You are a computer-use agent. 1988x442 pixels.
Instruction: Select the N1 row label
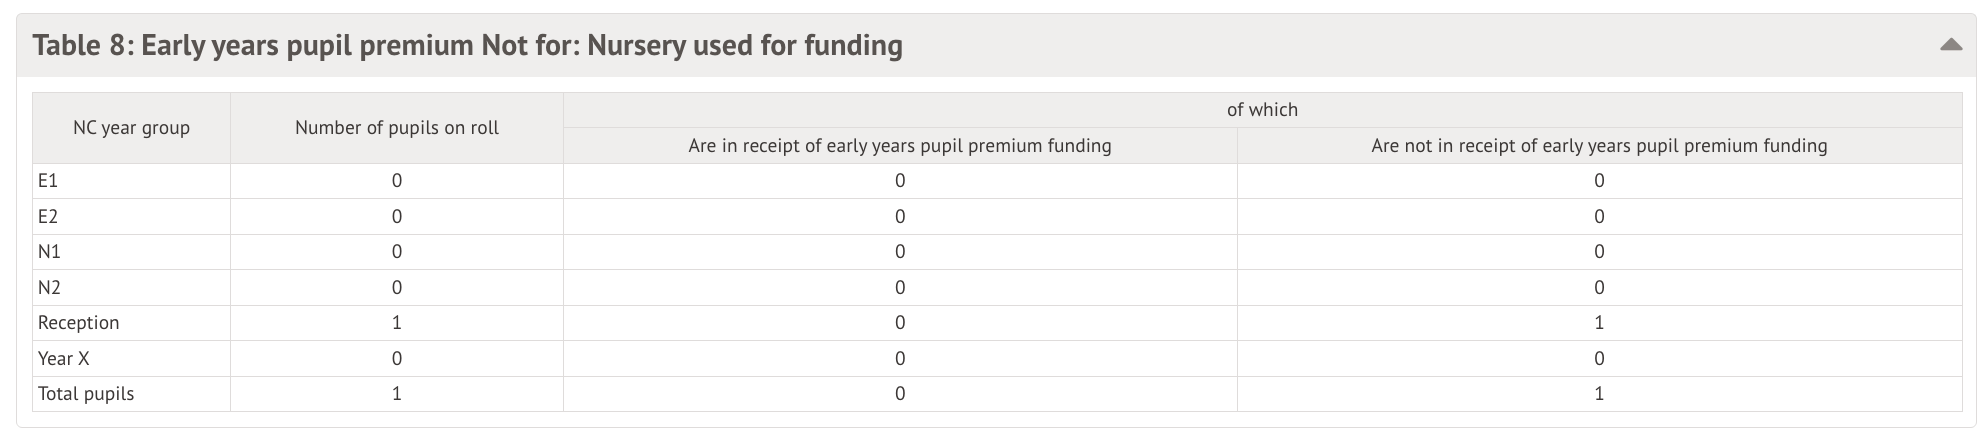coord(49,252)
